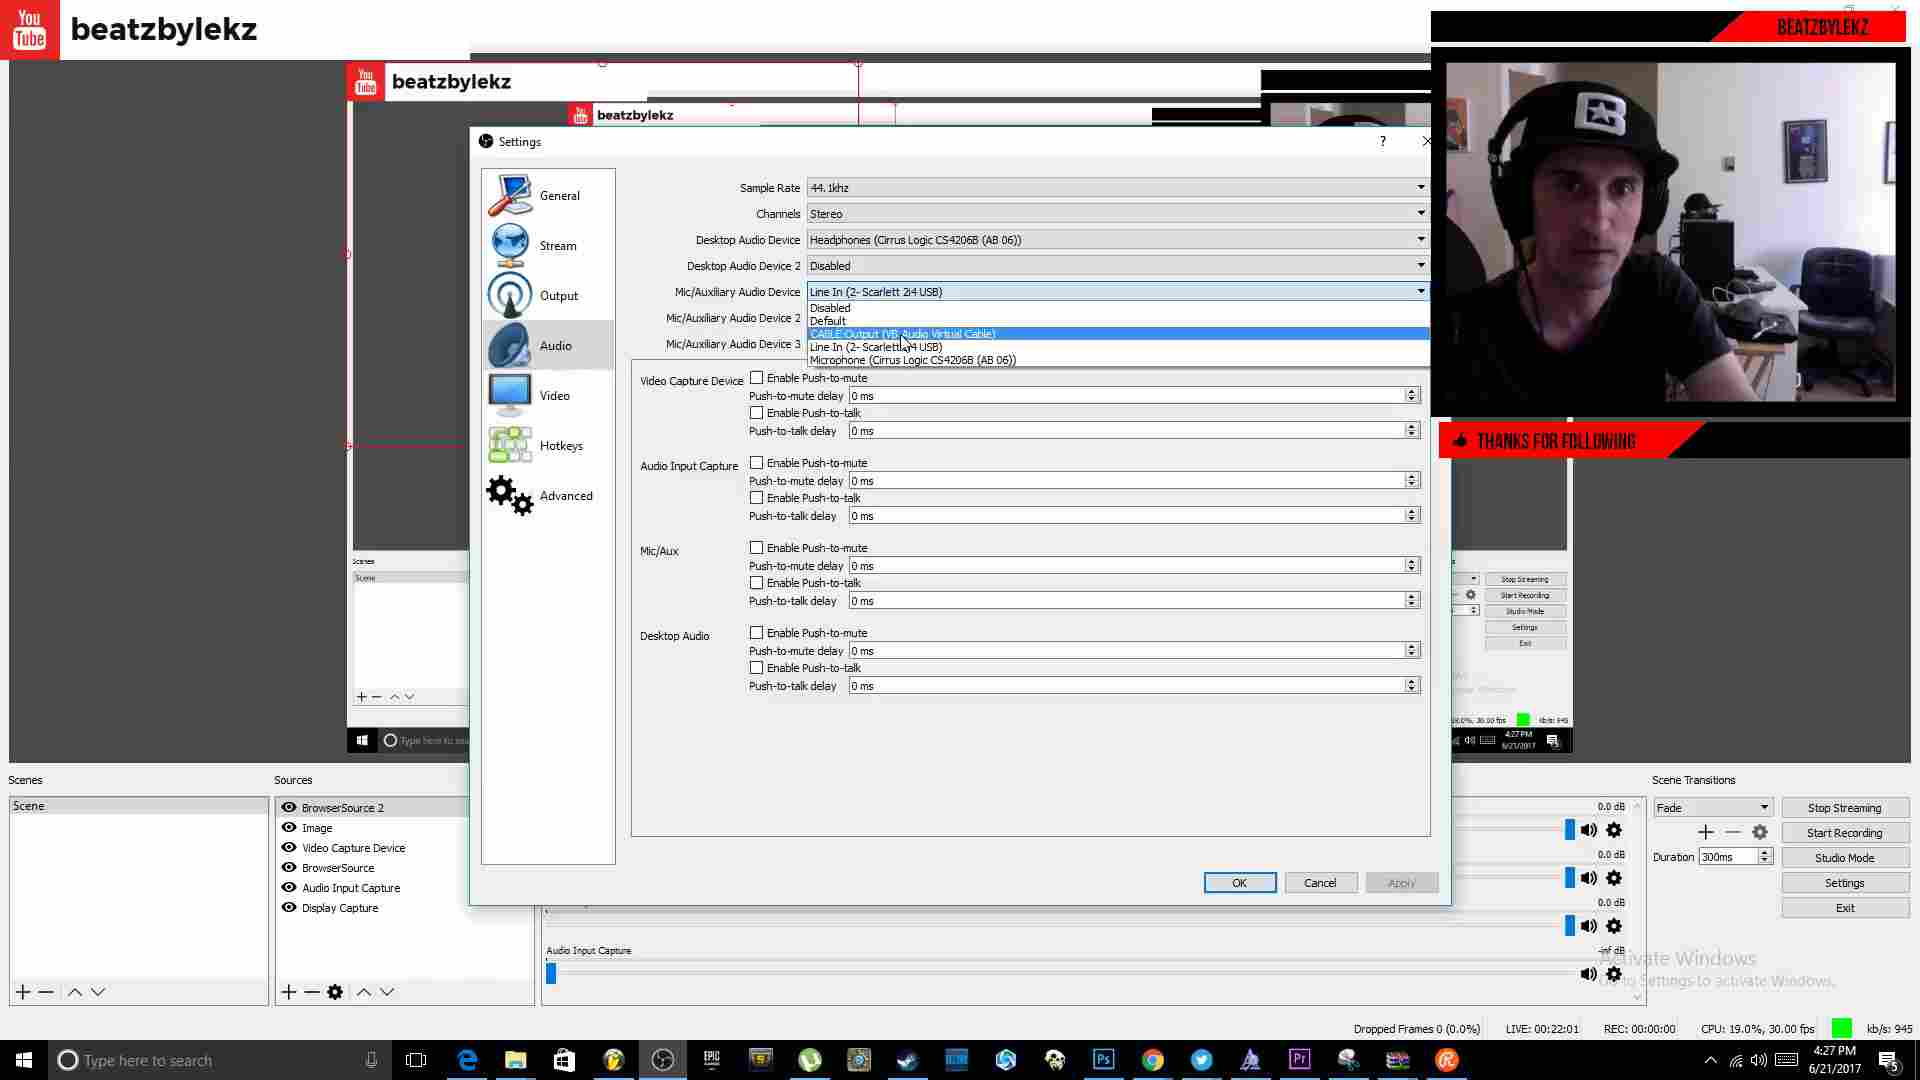
Task: Open the Advanced settings section
Action: (x=548, y=495)
